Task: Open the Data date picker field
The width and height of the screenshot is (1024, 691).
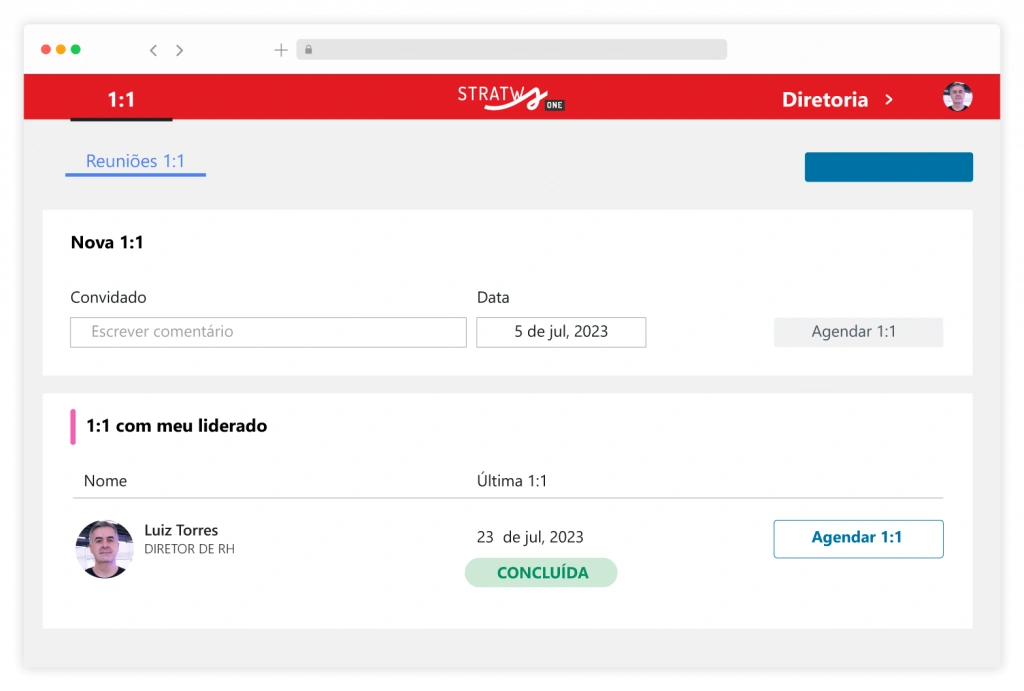Action: [x=561, y=332]
